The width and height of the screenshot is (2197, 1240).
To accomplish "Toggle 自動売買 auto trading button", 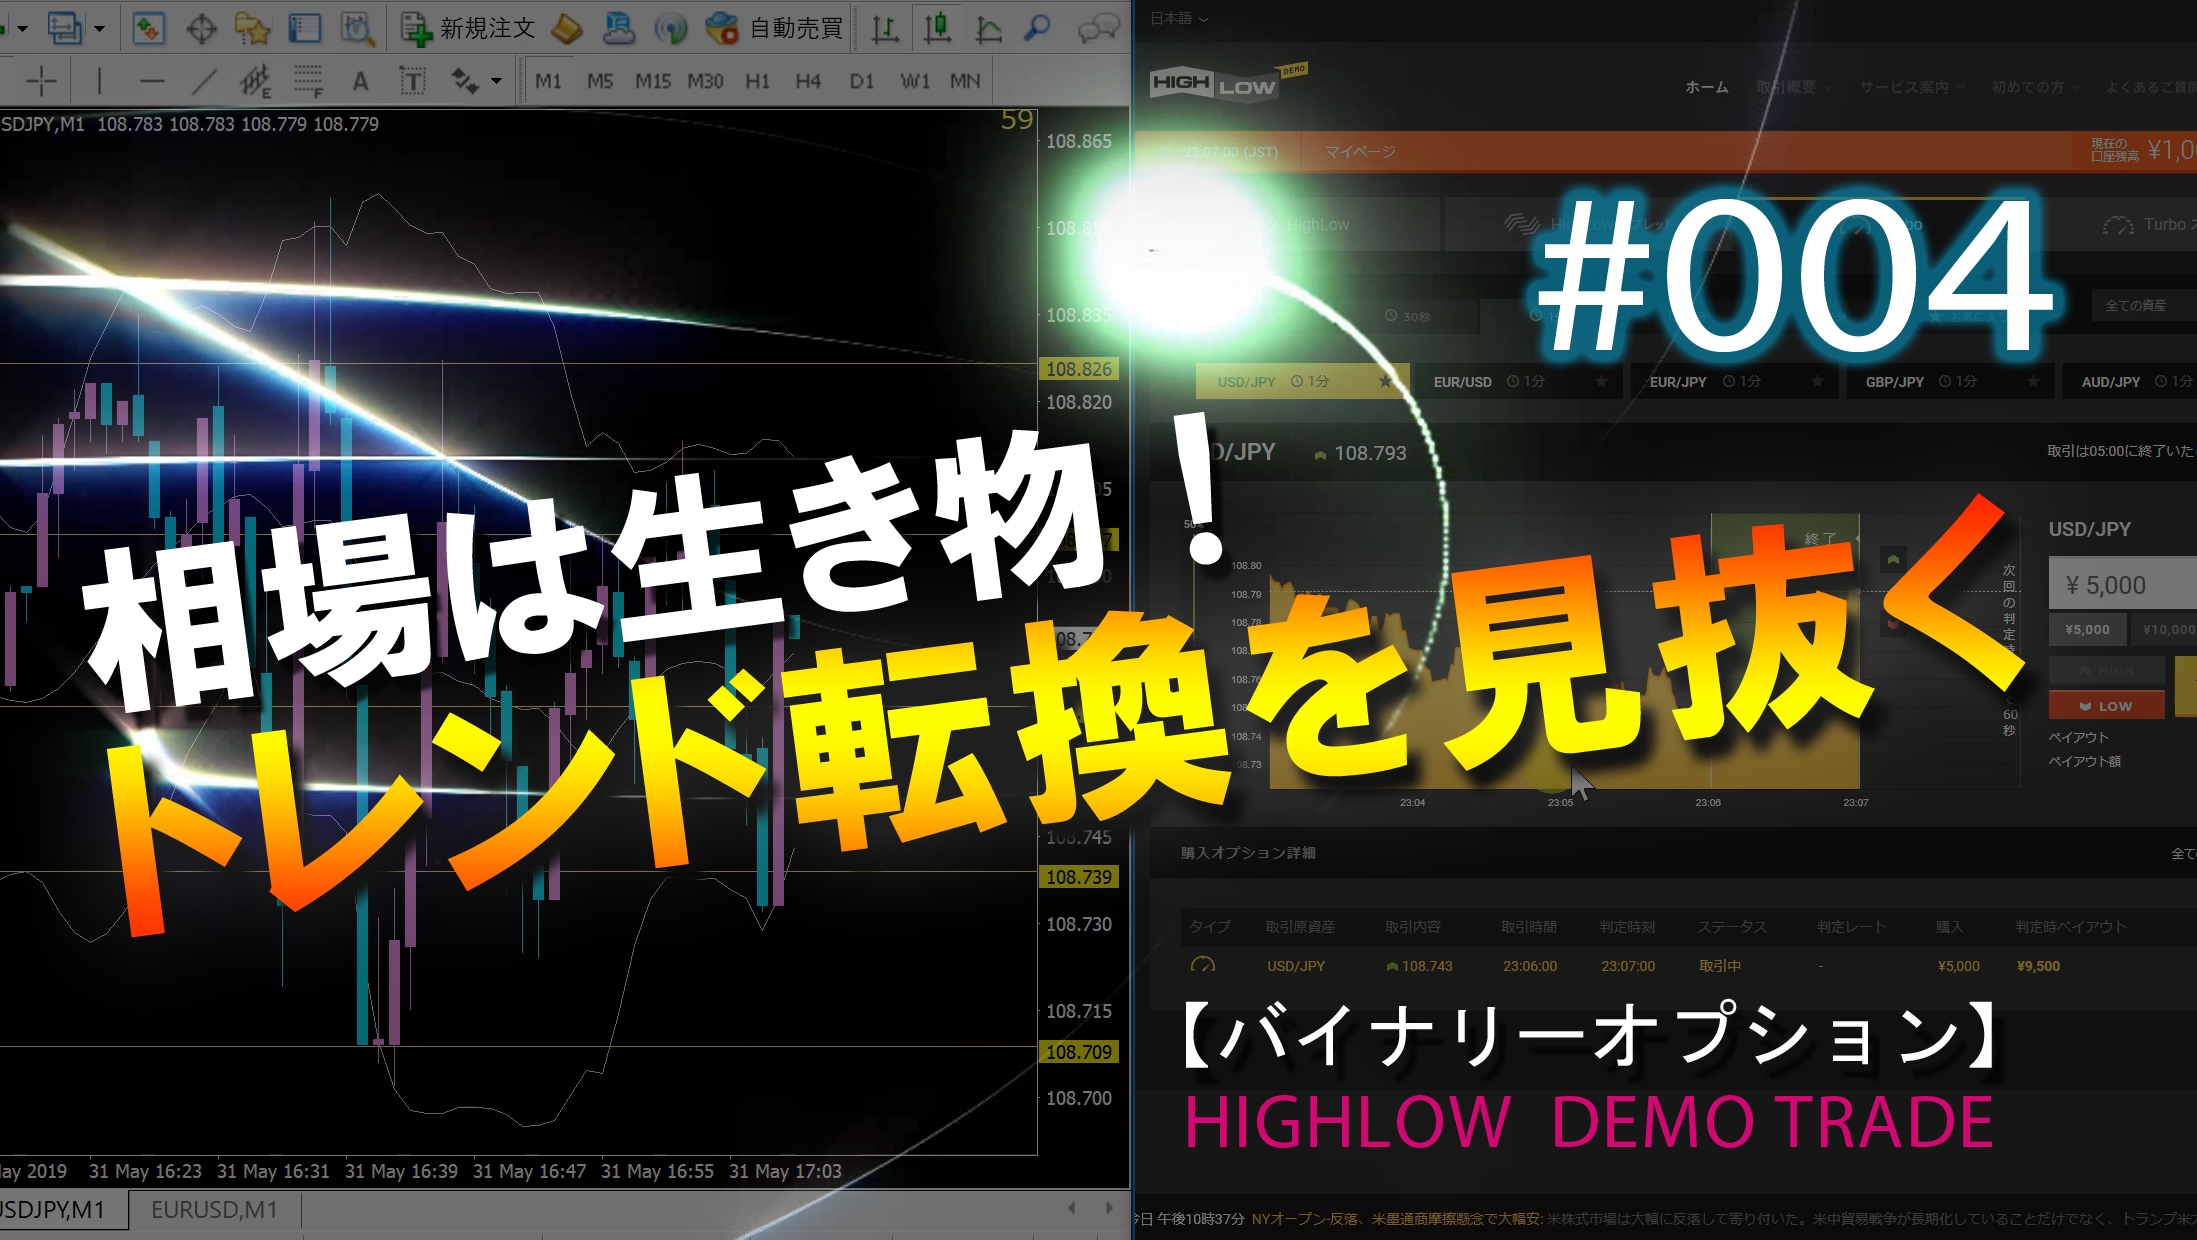I will click(774, 28).
